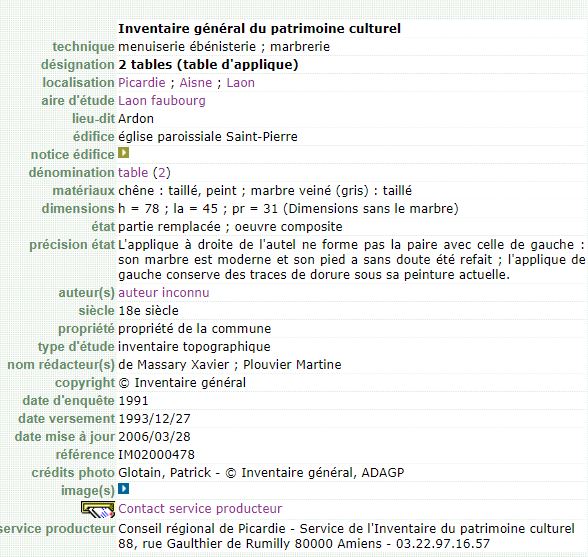The width and height of the screenshot is (588, 557).
Task: Click the contact mailbox icon
Action: 98,510
